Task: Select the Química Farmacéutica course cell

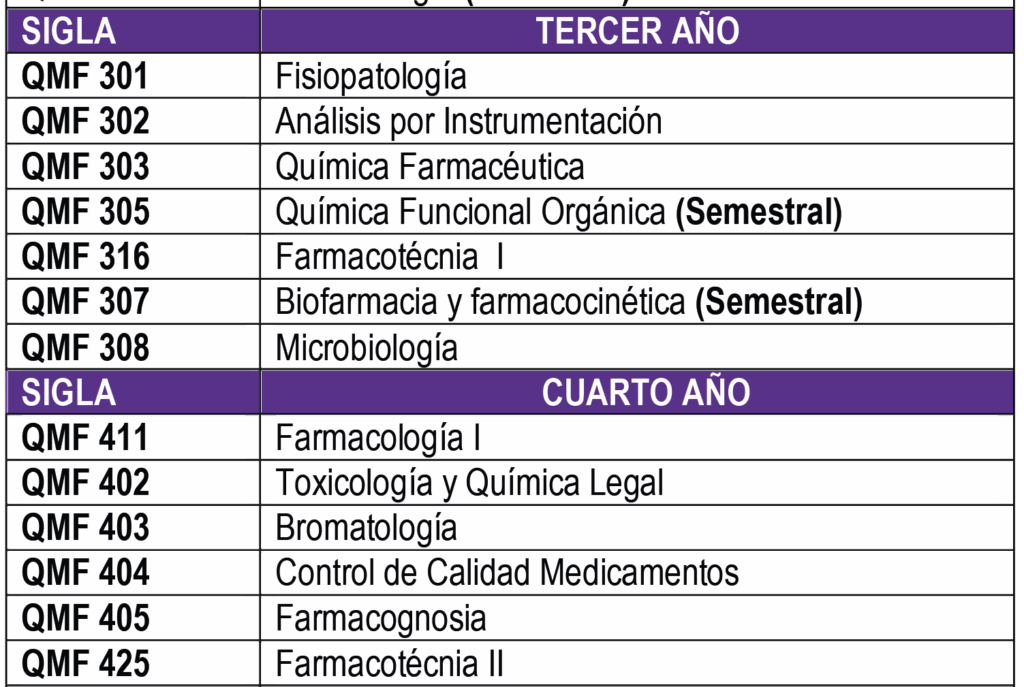Action: [x=430, y=166]
